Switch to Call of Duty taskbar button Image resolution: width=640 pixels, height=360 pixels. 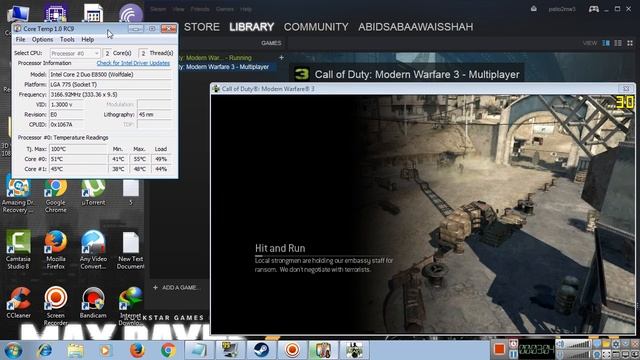tap(354, 350)
